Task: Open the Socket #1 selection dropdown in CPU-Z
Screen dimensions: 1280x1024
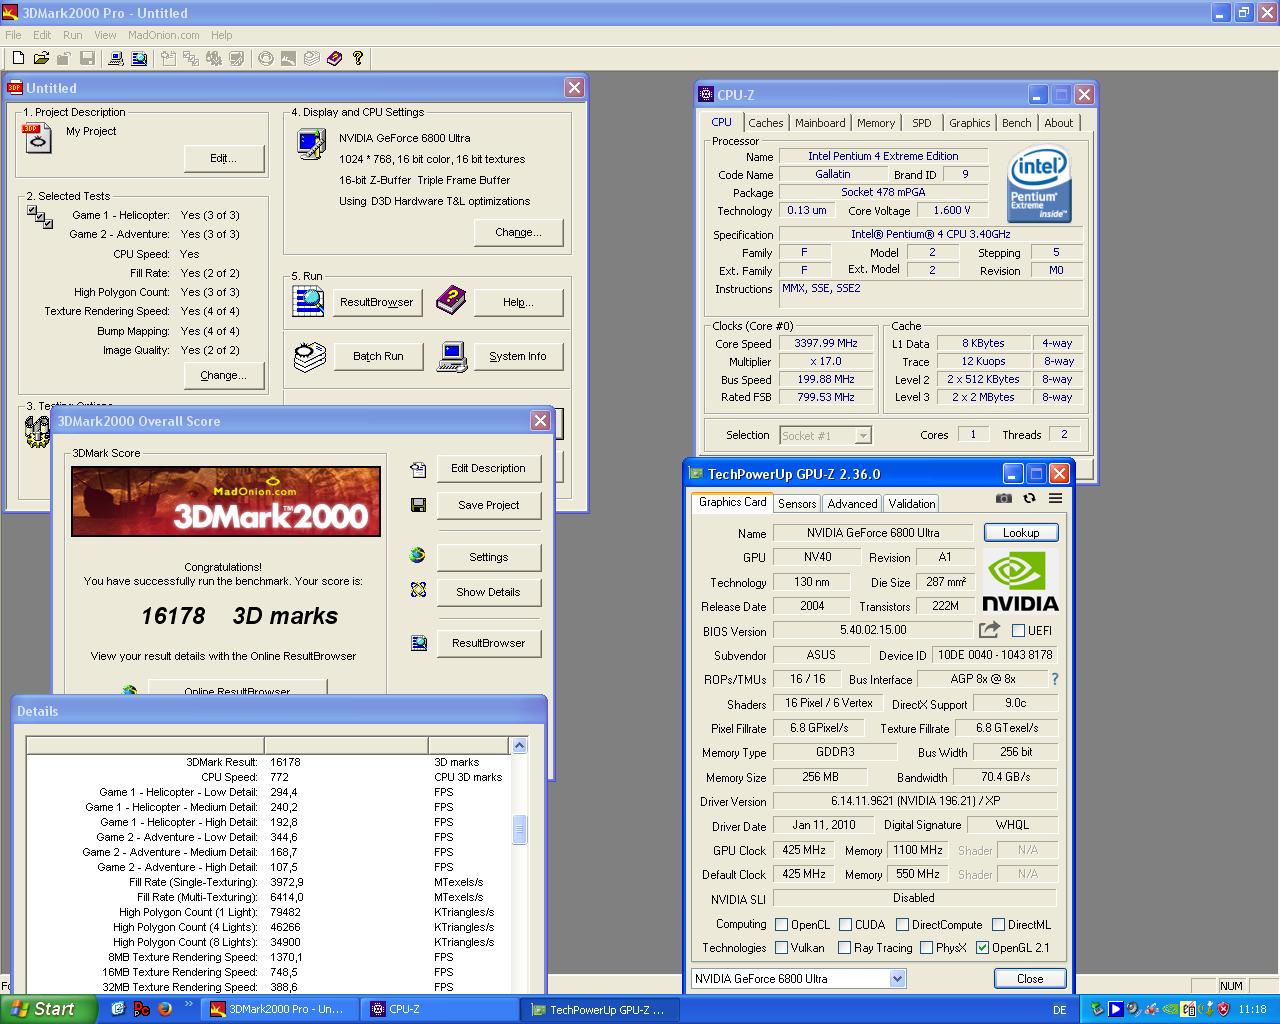Action: (863, 435)
